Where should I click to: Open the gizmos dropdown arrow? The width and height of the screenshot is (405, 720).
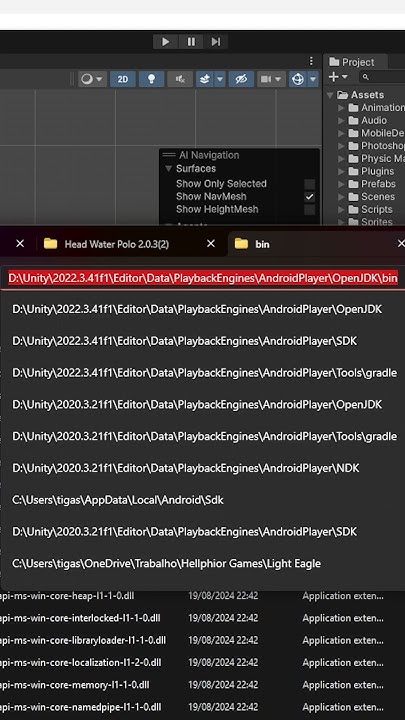313,79
